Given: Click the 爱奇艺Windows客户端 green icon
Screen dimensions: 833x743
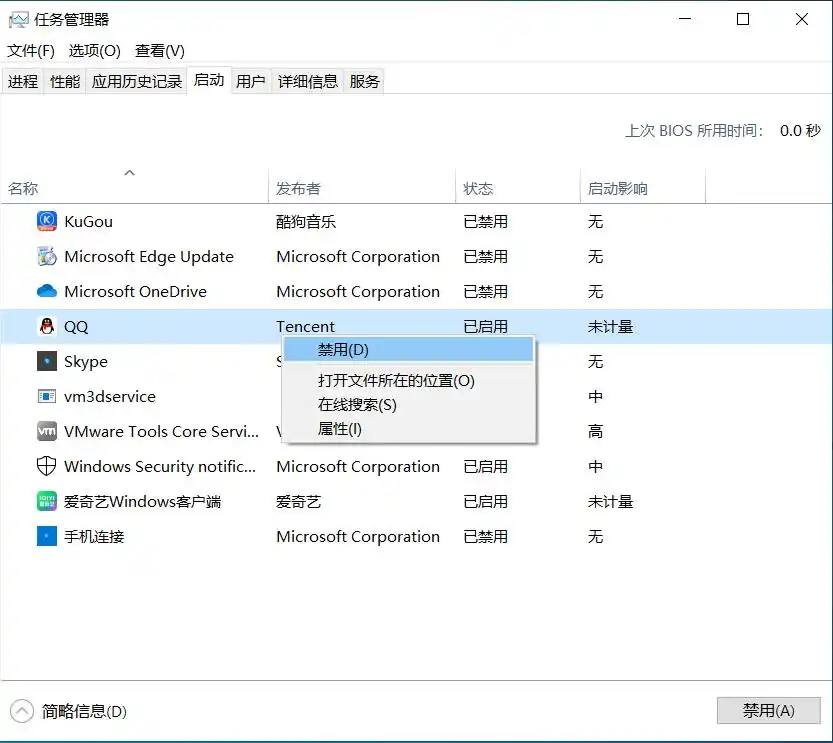Looking at the screenshot, I should [x=46, y=501].
